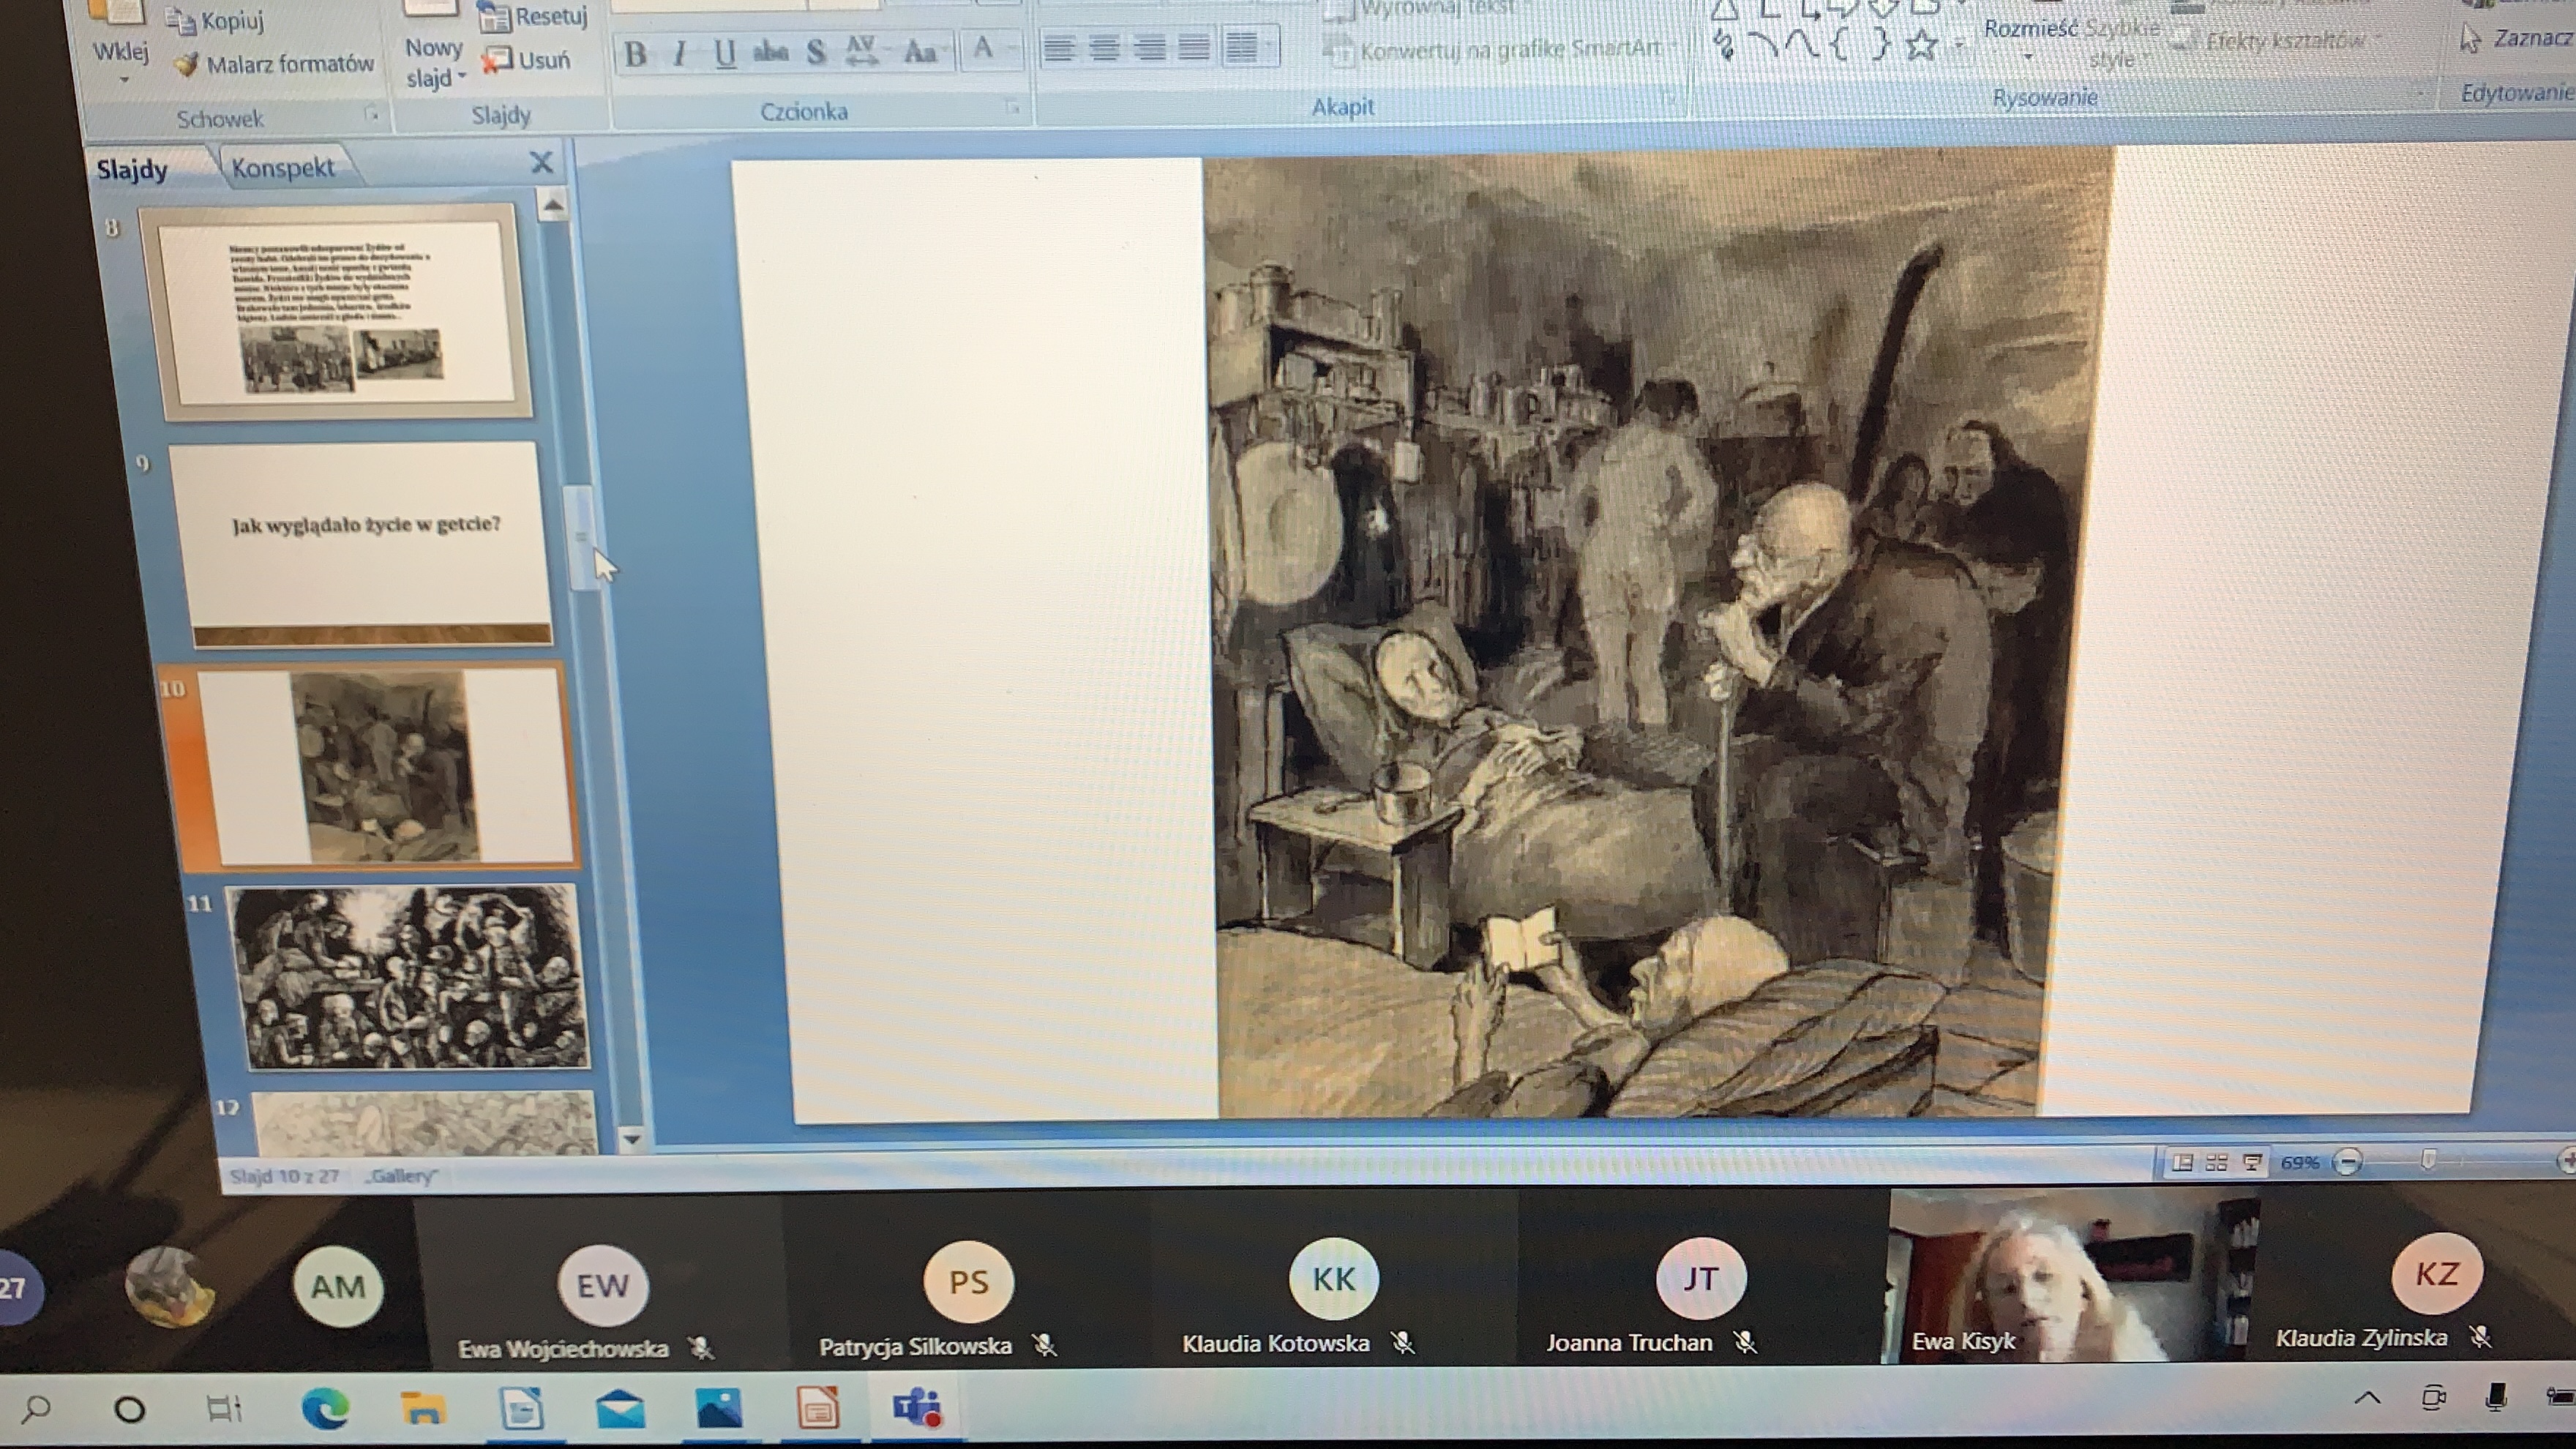The width and height of the screenshot is (2576, 1449).
Task: Click the center text alignment icon
Action: [1104, 48]
